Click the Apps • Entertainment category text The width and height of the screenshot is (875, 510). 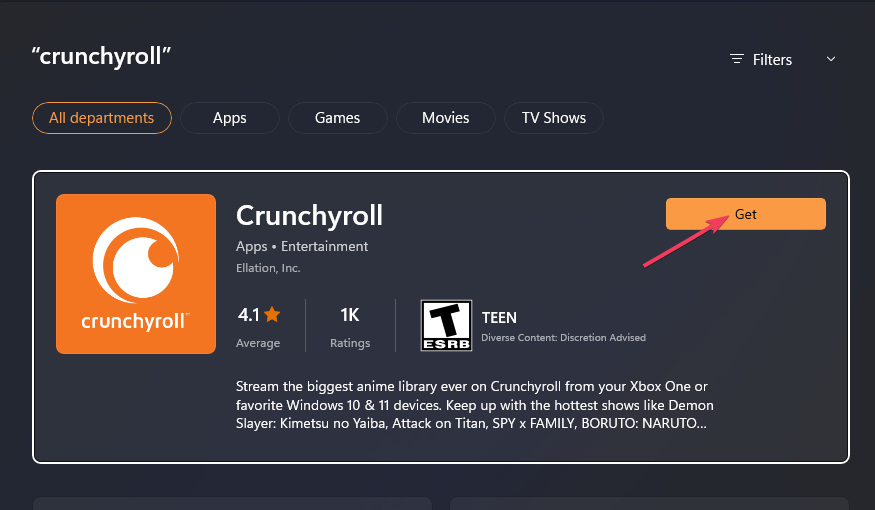tap(302, 246)
